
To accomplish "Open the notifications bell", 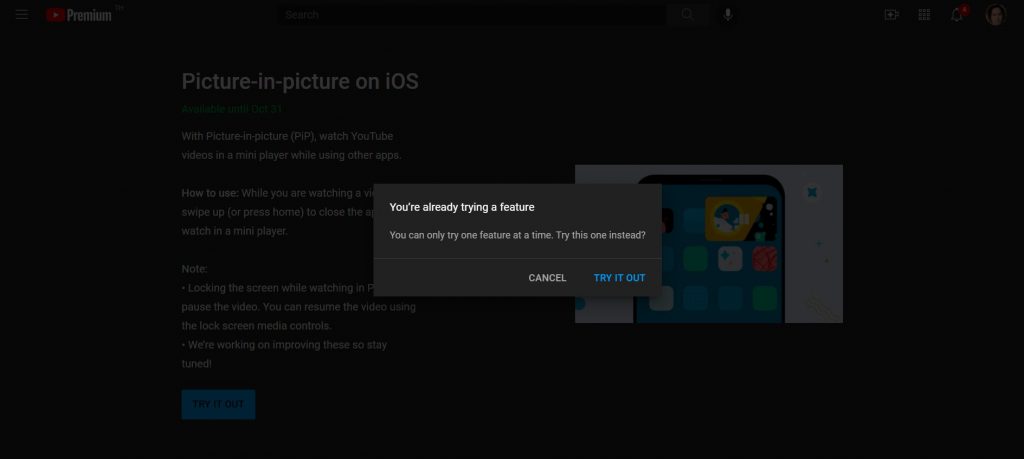I will point(957,14).
